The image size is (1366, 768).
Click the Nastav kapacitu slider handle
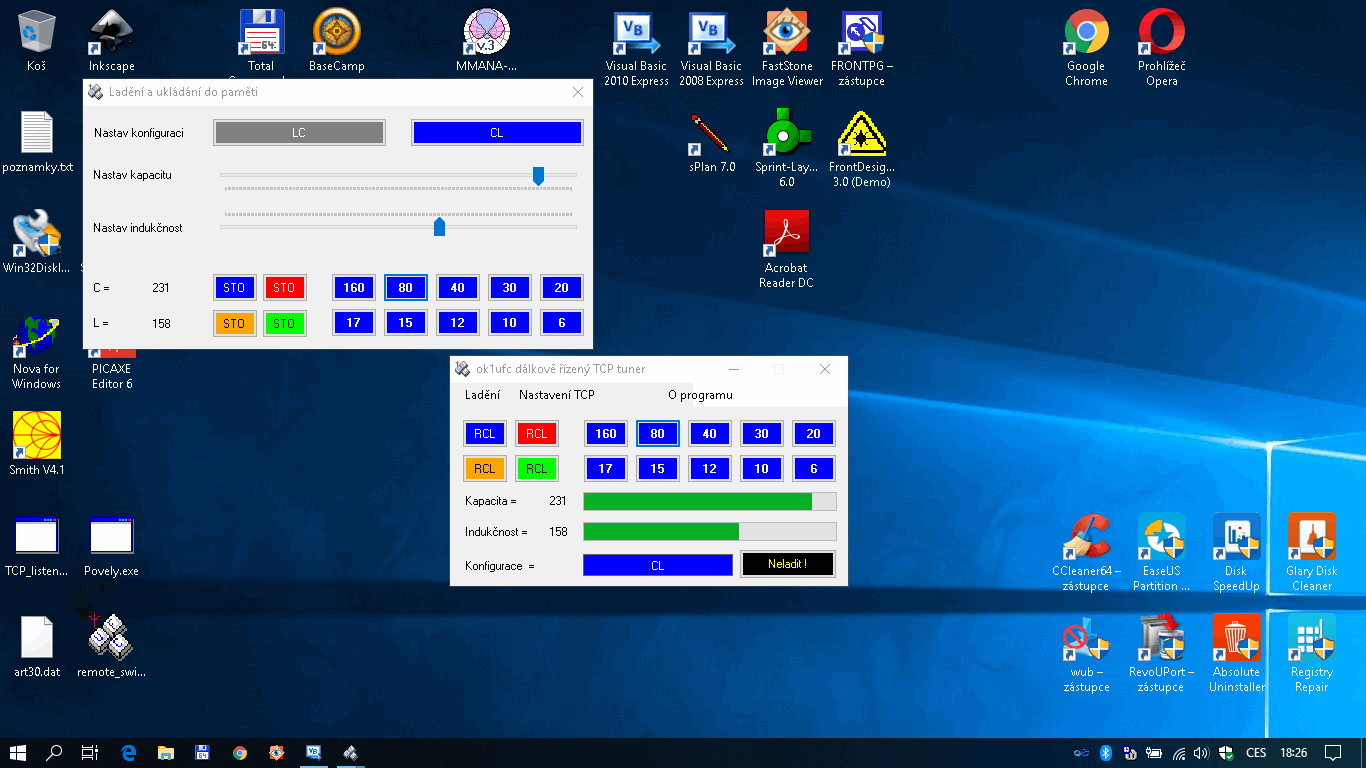pos(538,176)
